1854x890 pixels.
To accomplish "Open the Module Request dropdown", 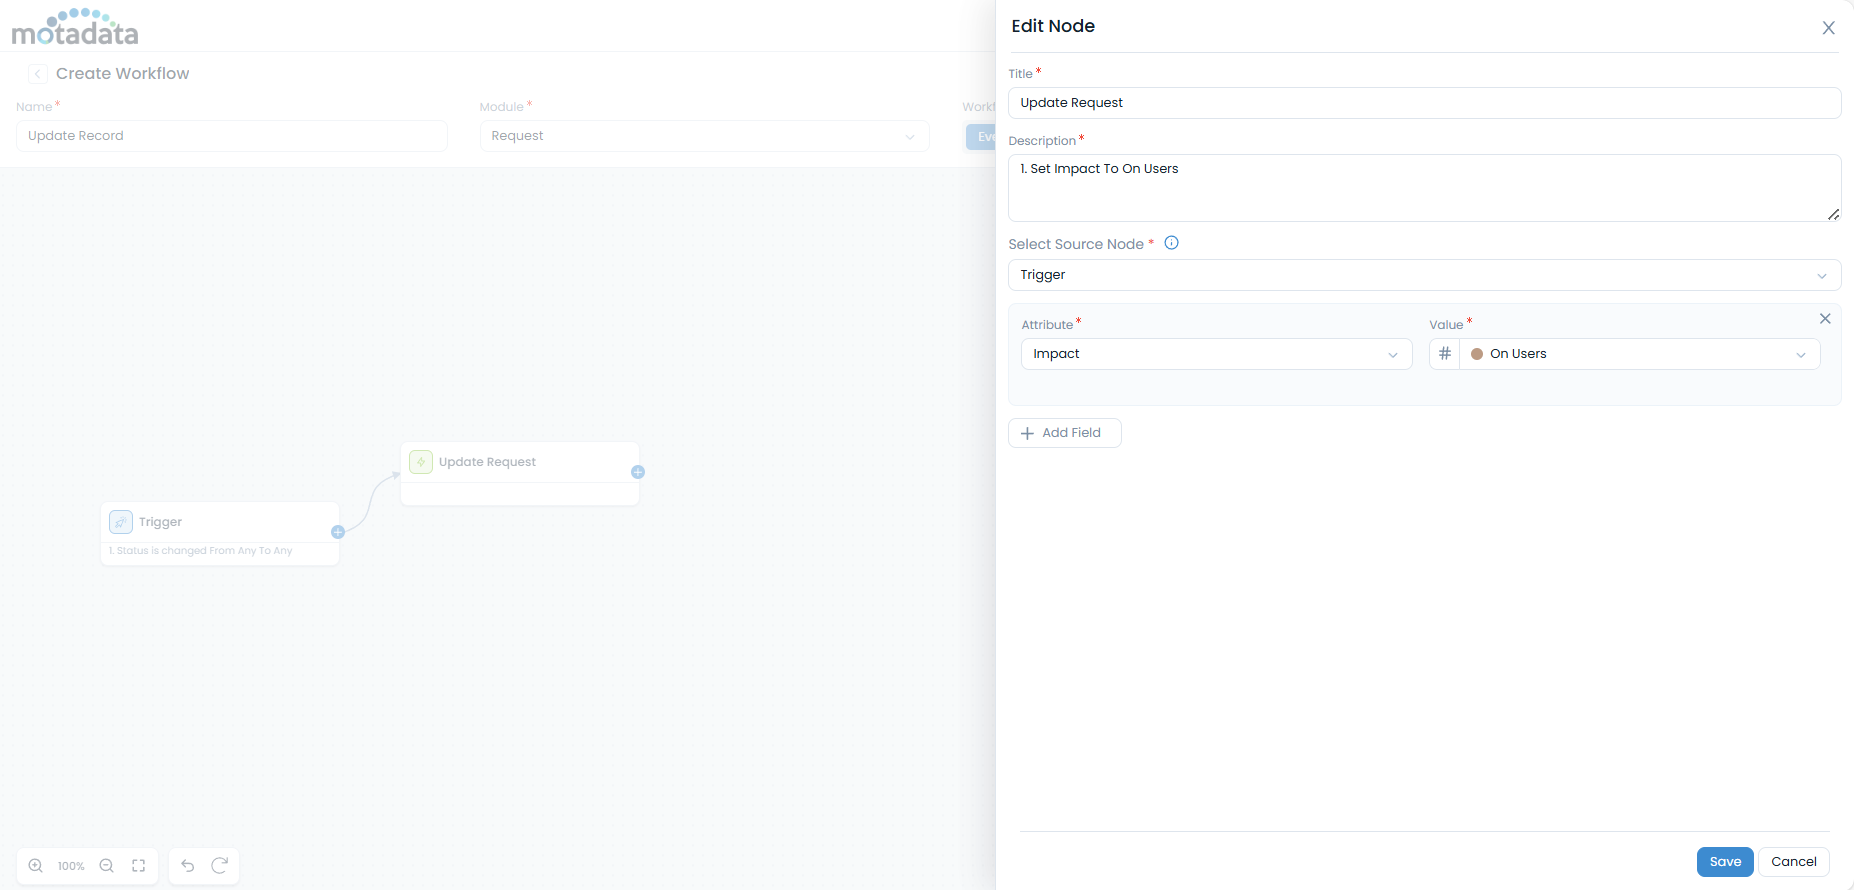I will pyautogui.click(x=704, y=136).
